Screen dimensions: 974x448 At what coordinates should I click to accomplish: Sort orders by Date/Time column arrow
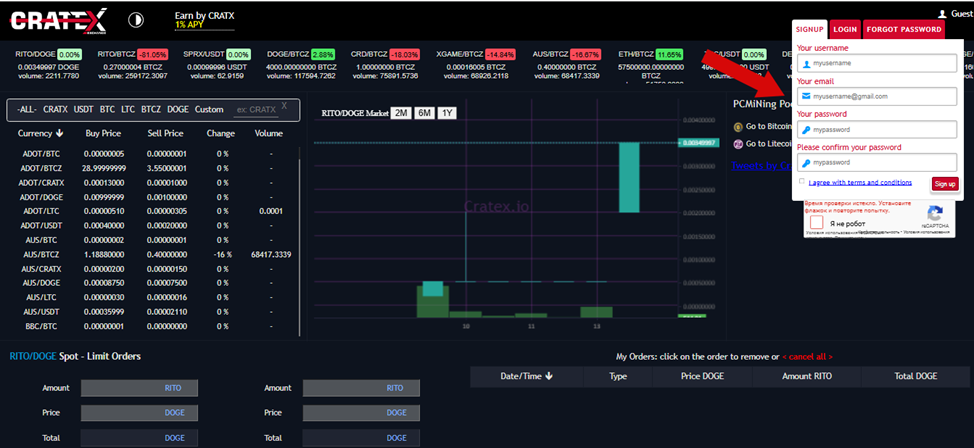point(549,376)
